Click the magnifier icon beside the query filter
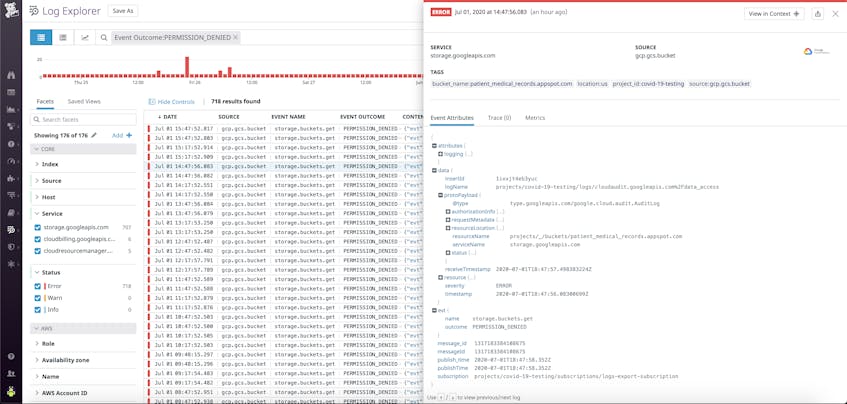Viewport: 847px width, 404px height. [104, 38]
